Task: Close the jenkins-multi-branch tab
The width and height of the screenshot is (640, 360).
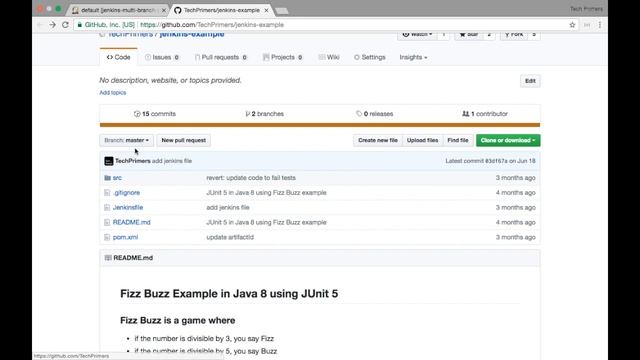Action: pos(164,10)
